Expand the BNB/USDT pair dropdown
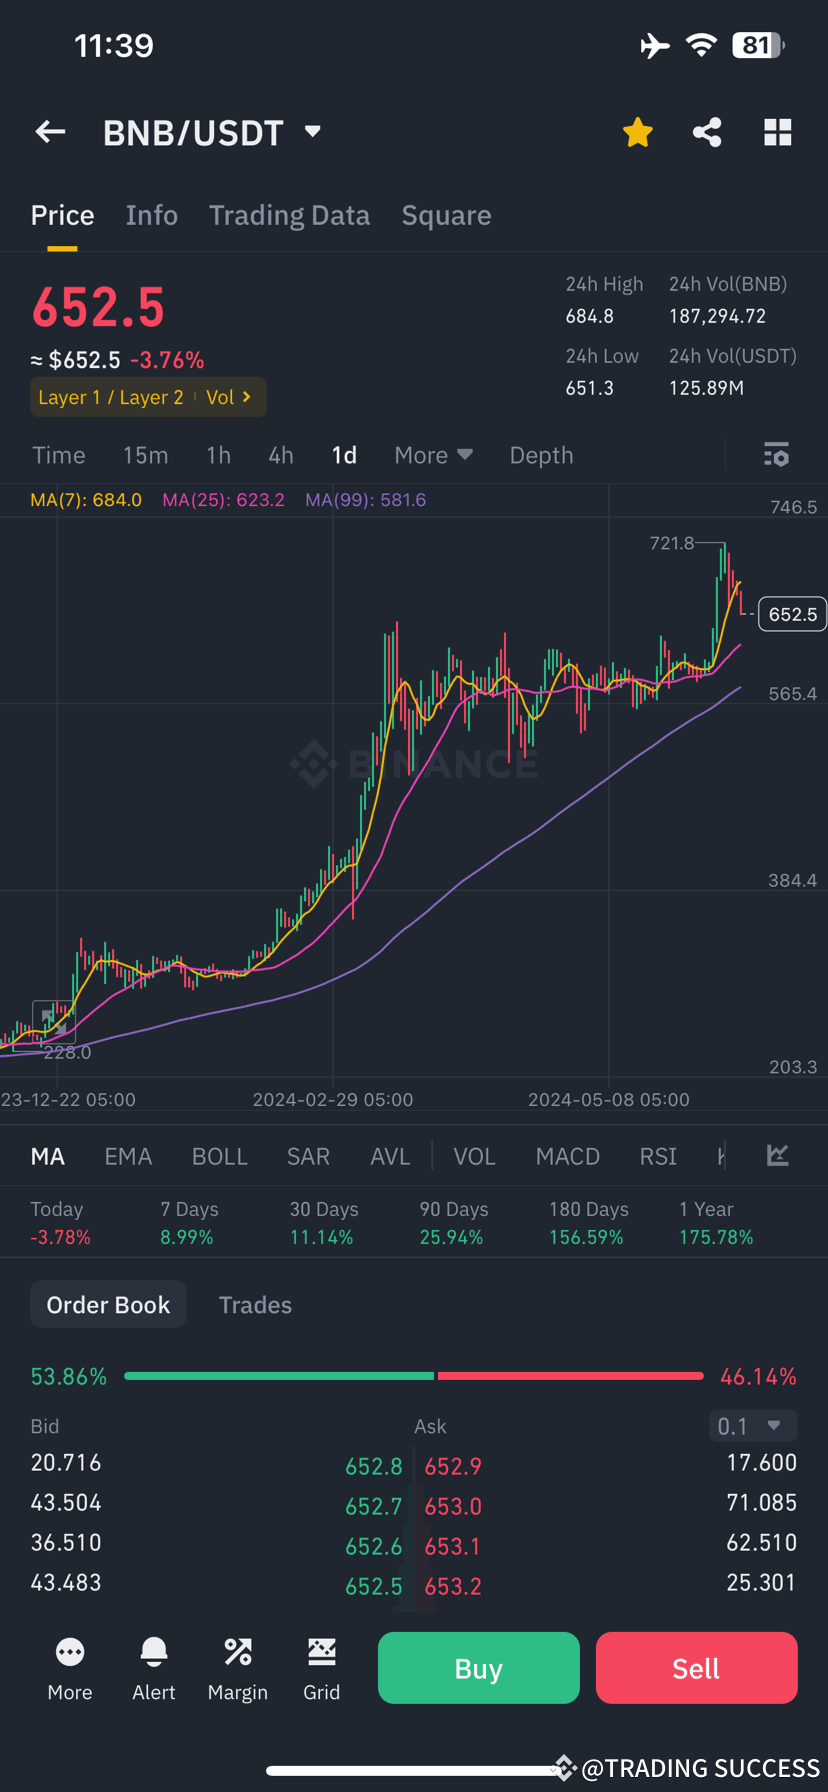This screenshot has height=1792, width=828. pyautogui.click(x=312, y=131)
